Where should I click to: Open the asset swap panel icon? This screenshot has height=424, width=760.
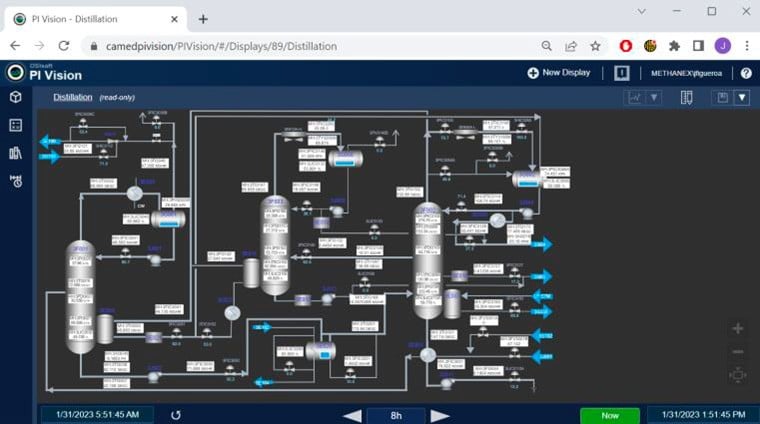point(687,97)
